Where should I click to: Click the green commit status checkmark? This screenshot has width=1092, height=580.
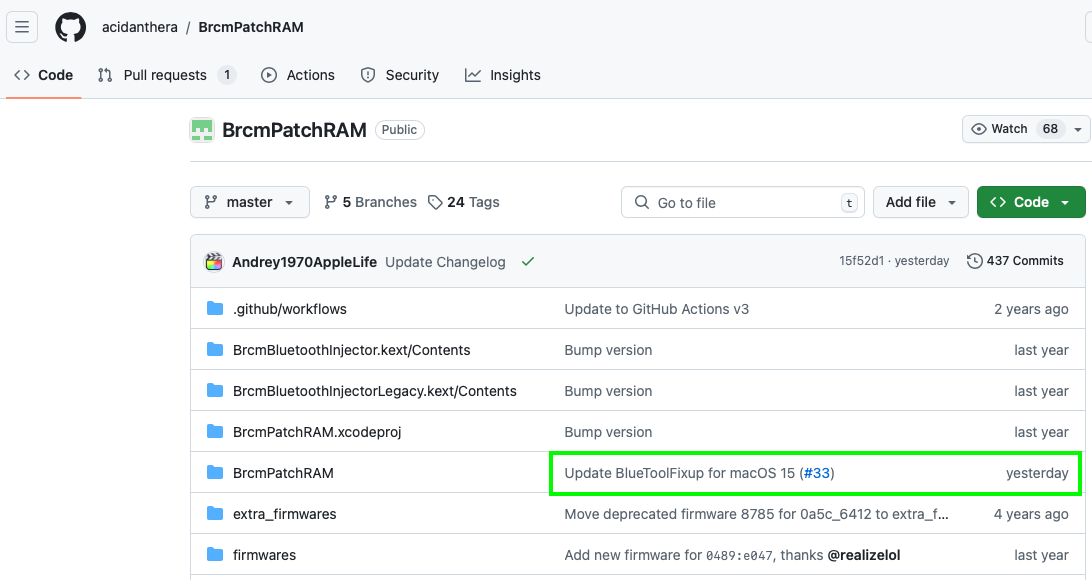pos(528,262)
